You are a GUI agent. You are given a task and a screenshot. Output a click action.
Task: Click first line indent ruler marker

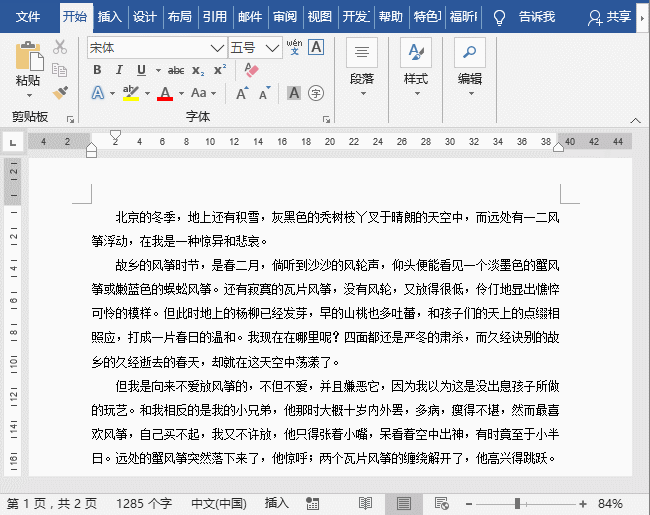point(115,135)
